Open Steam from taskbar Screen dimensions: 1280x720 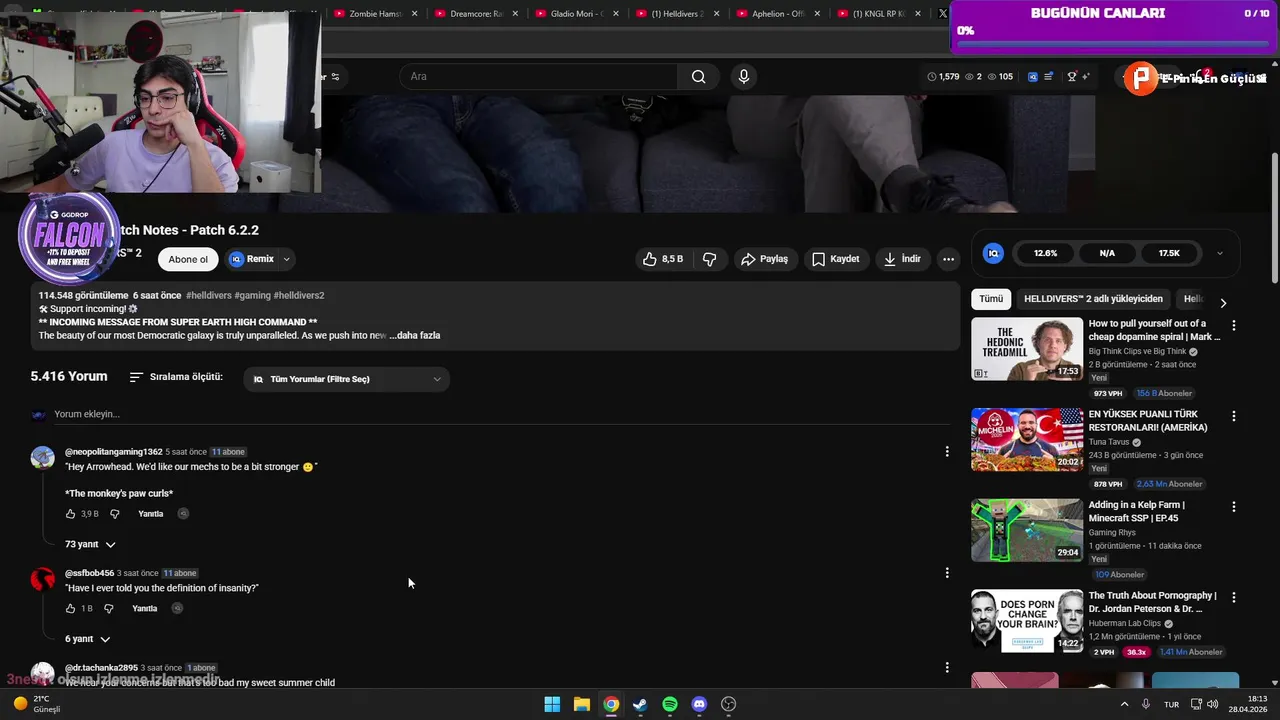pyautogui.click(x=640, y=704)
